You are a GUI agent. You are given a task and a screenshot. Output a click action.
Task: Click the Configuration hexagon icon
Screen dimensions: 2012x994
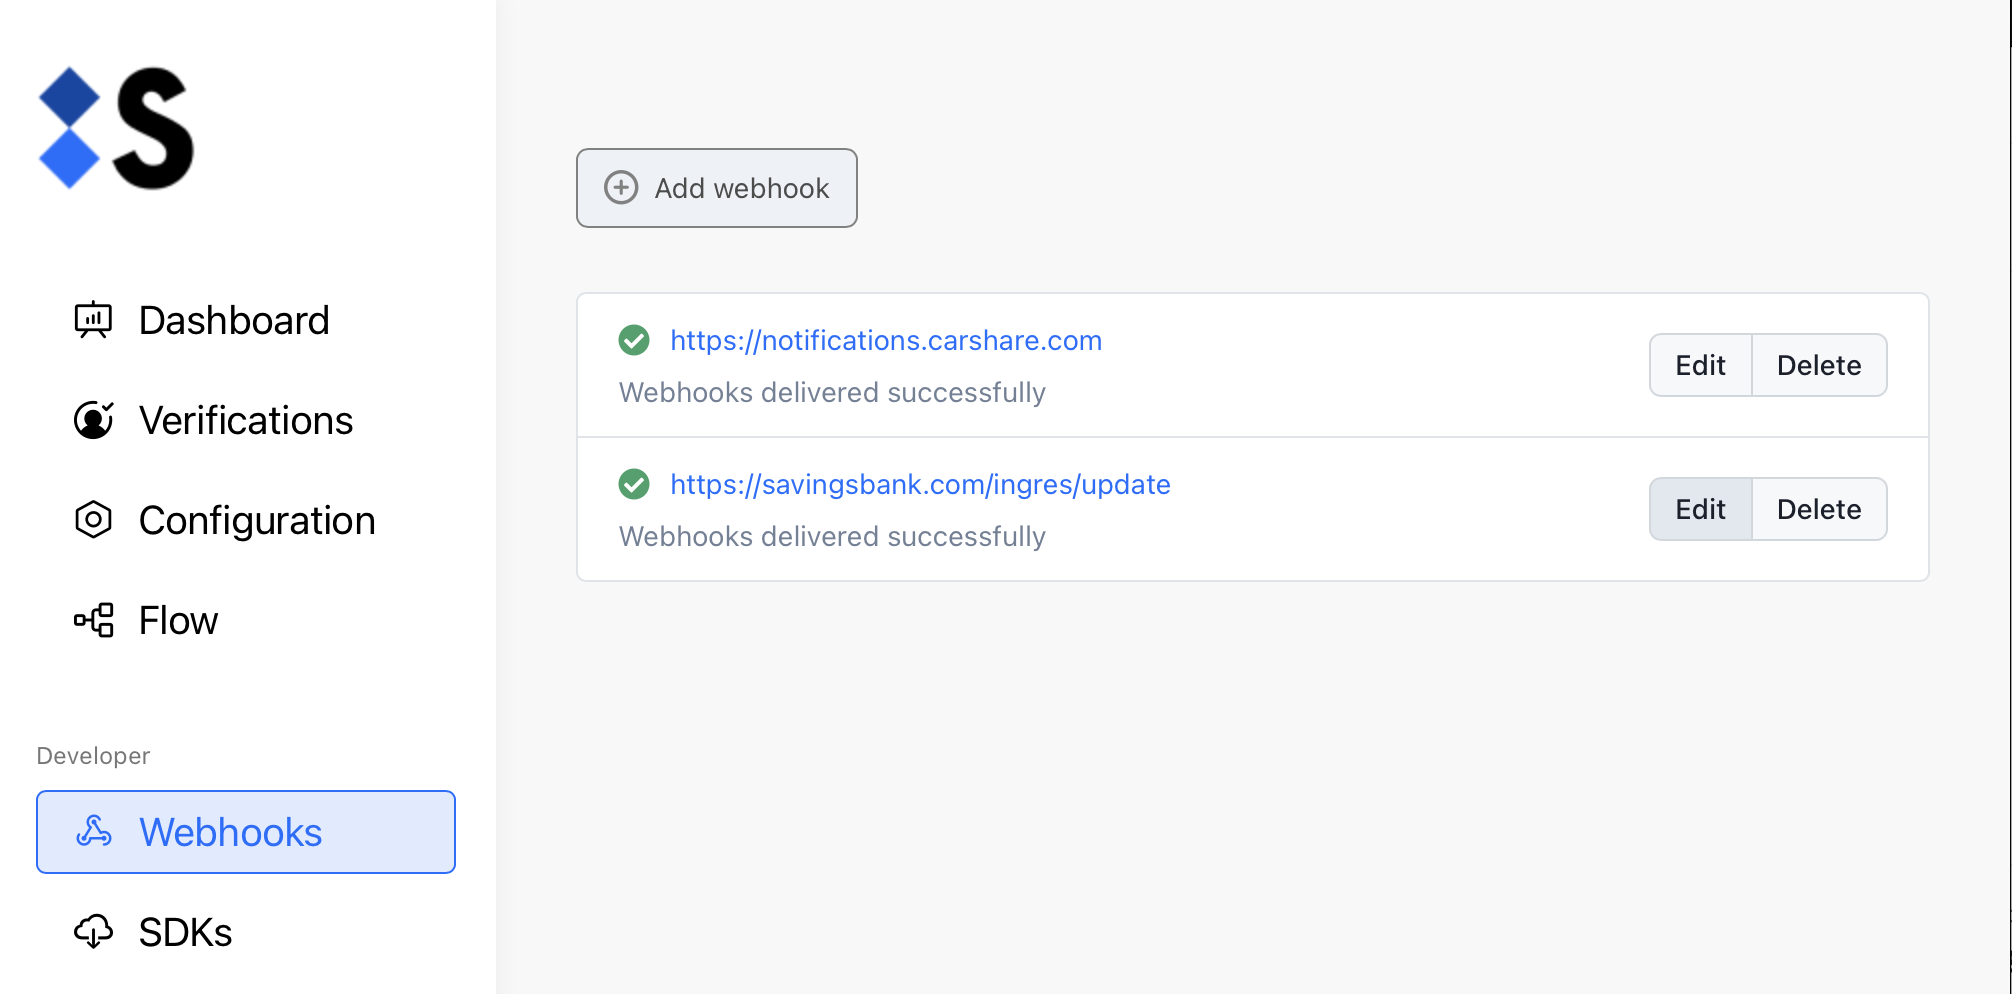93,520
